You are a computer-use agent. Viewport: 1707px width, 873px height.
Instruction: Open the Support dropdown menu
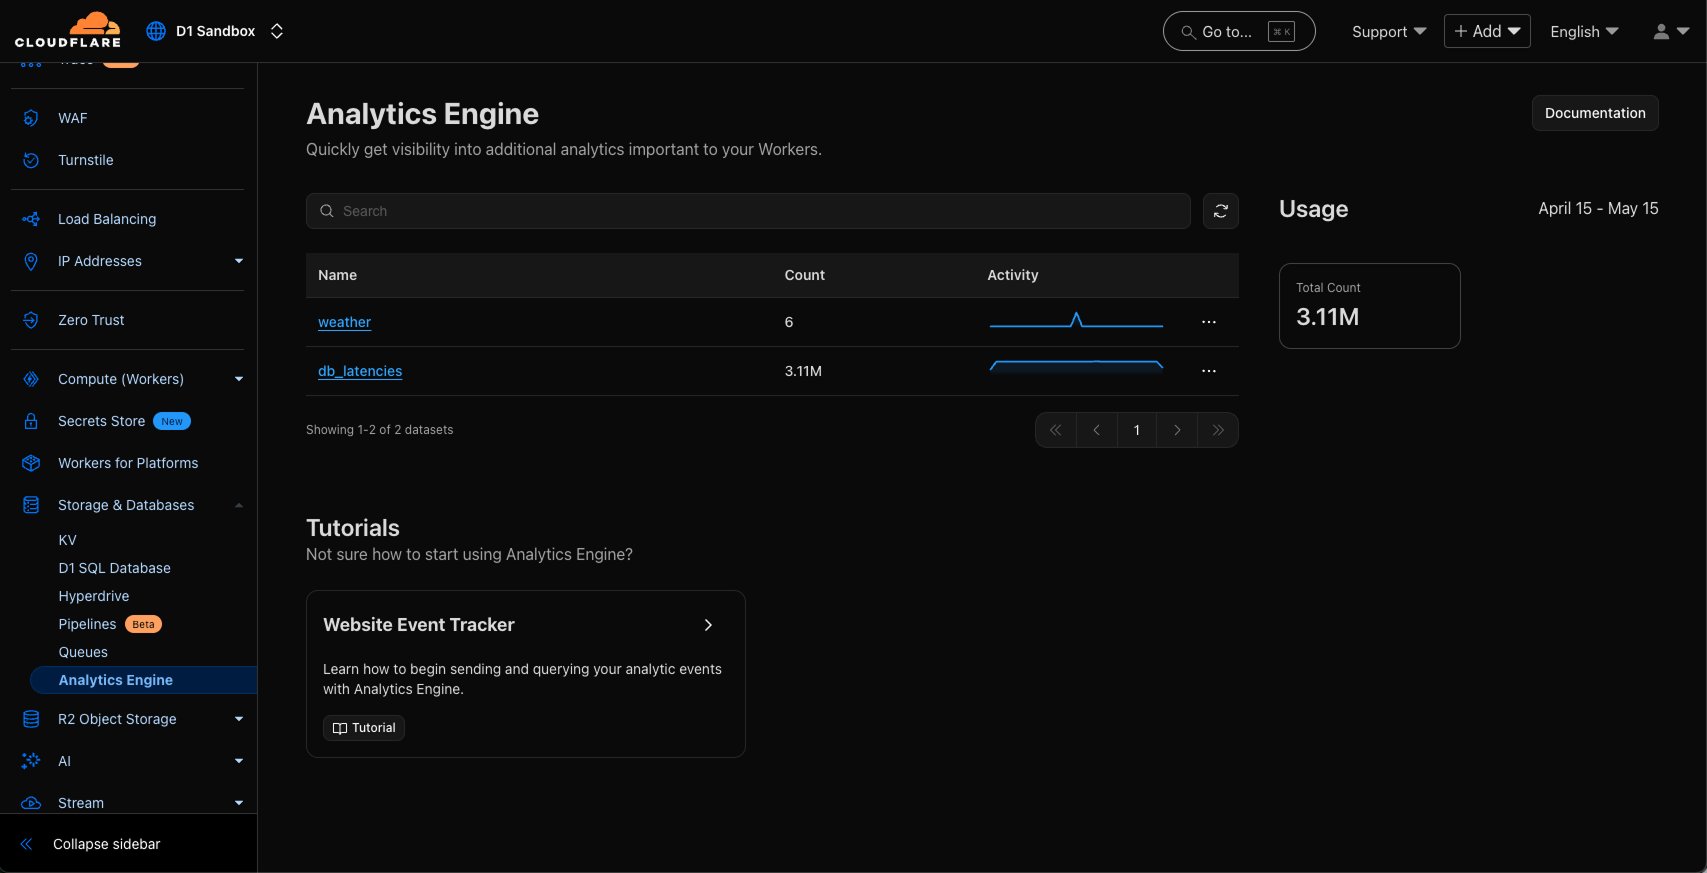(x=1389, y=31)
